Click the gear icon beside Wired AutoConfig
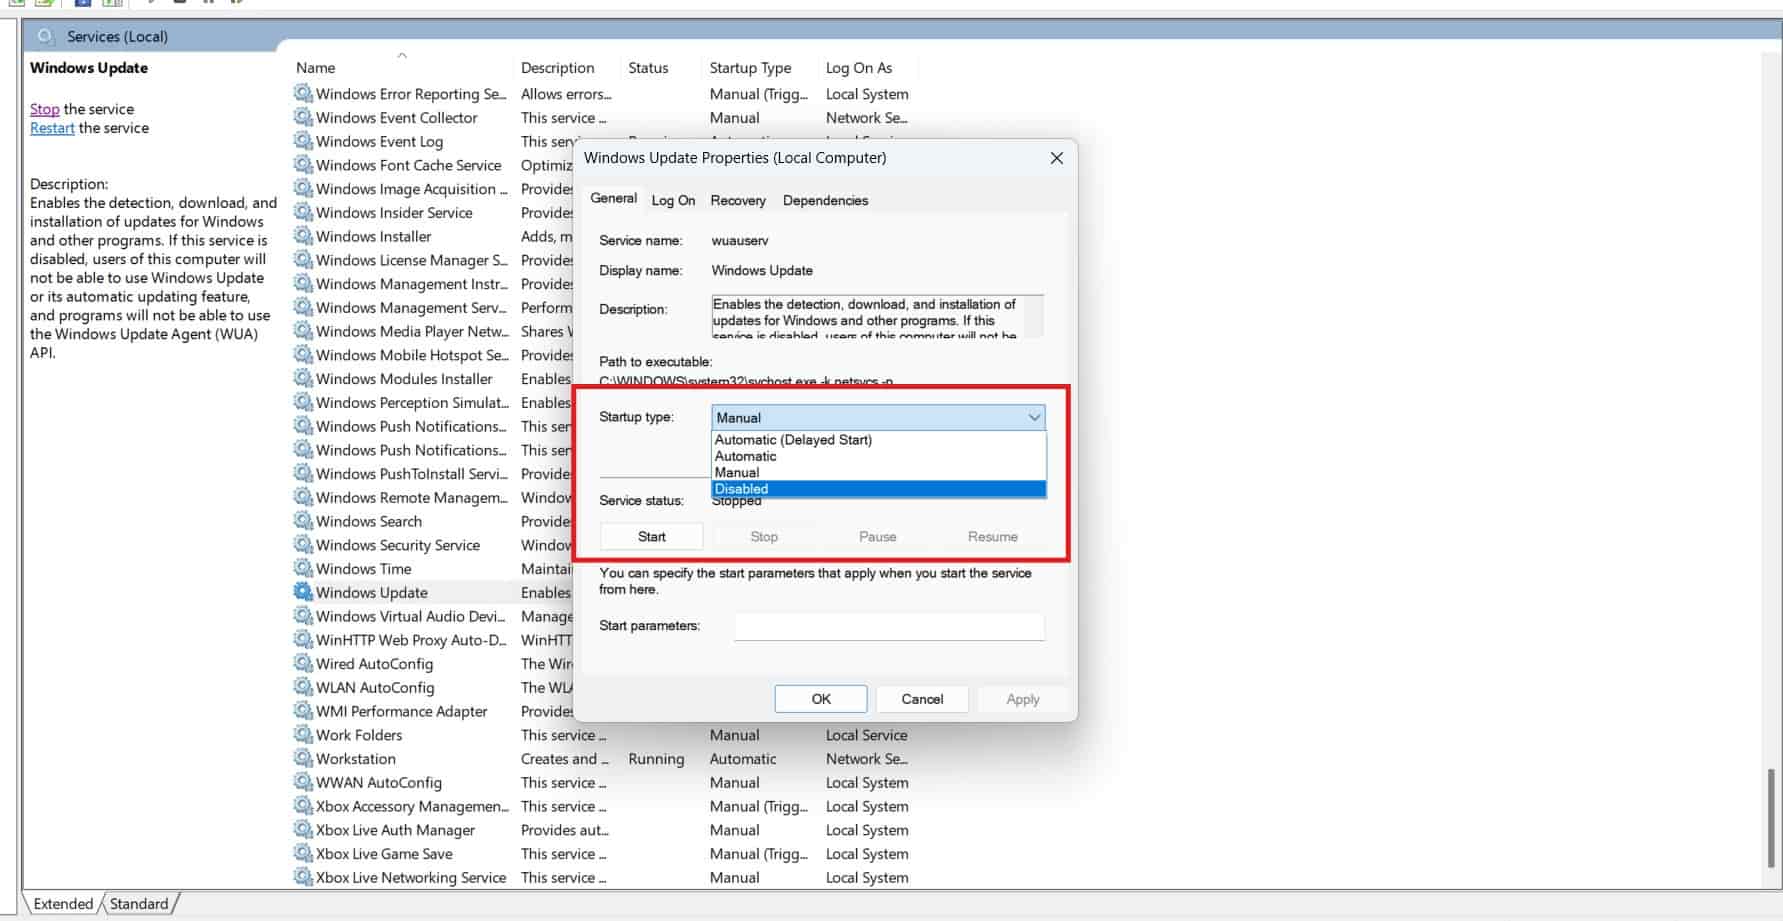Screen dimensions: 1783x921 click(303, 663)
